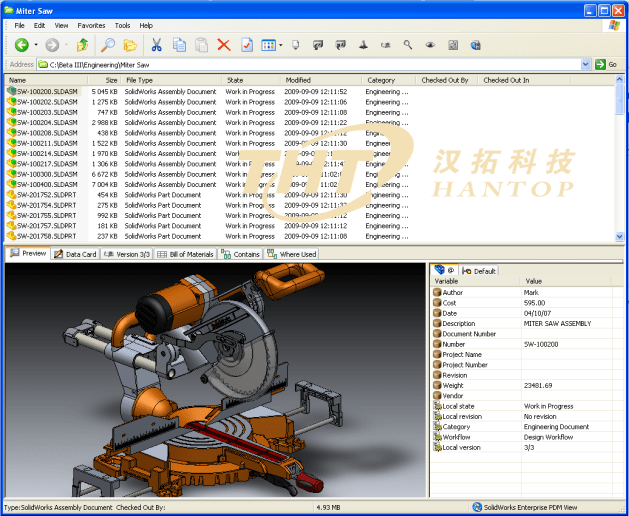Image resolution: width=629 pixels, height=516 pixels.
Task: Click the first check-in monitor icon
Action: (x=318, y=45)
